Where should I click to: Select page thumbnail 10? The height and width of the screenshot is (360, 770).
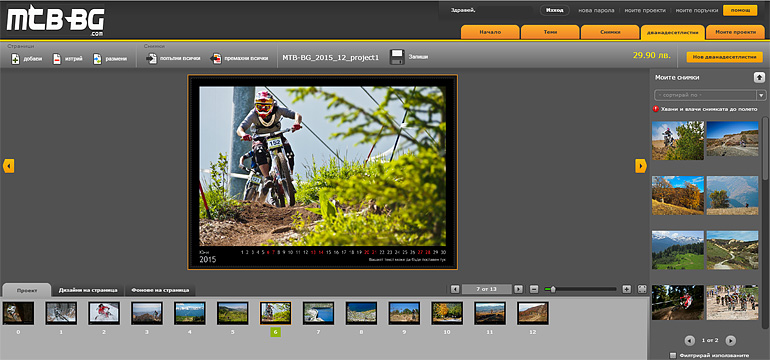coord(447,313)
